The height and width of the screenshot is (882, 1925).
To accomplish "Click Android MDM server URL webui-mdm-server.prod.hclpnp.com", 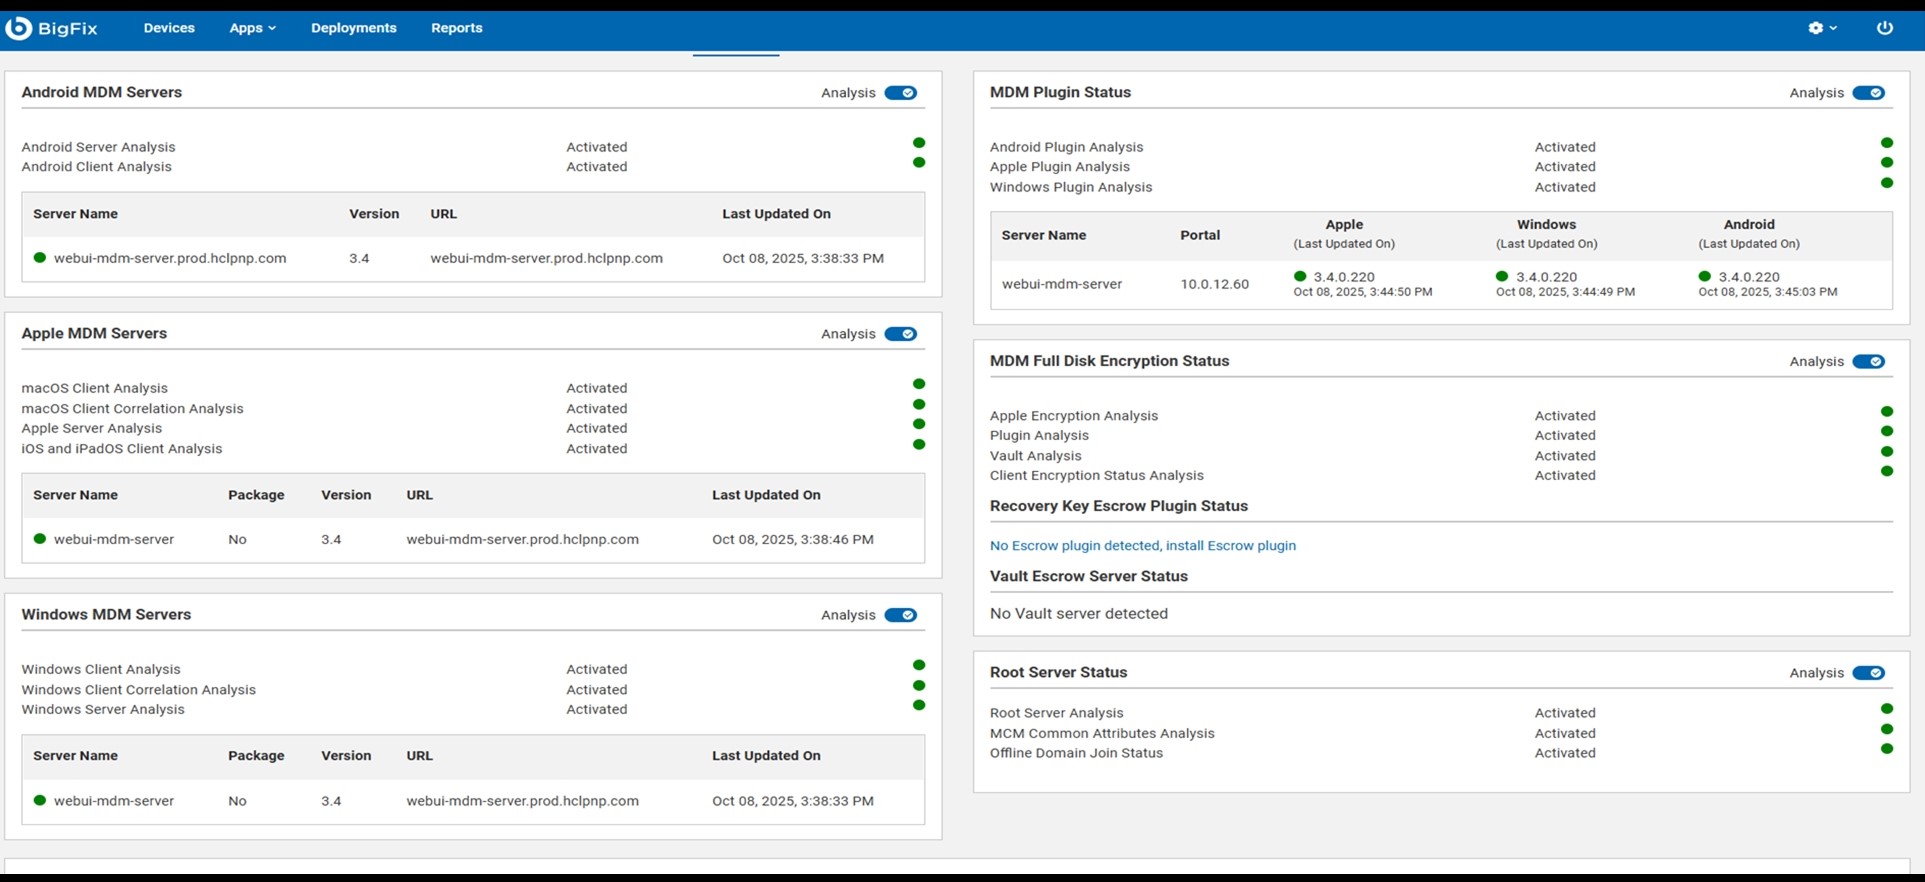I will click(x=546, y=258).
